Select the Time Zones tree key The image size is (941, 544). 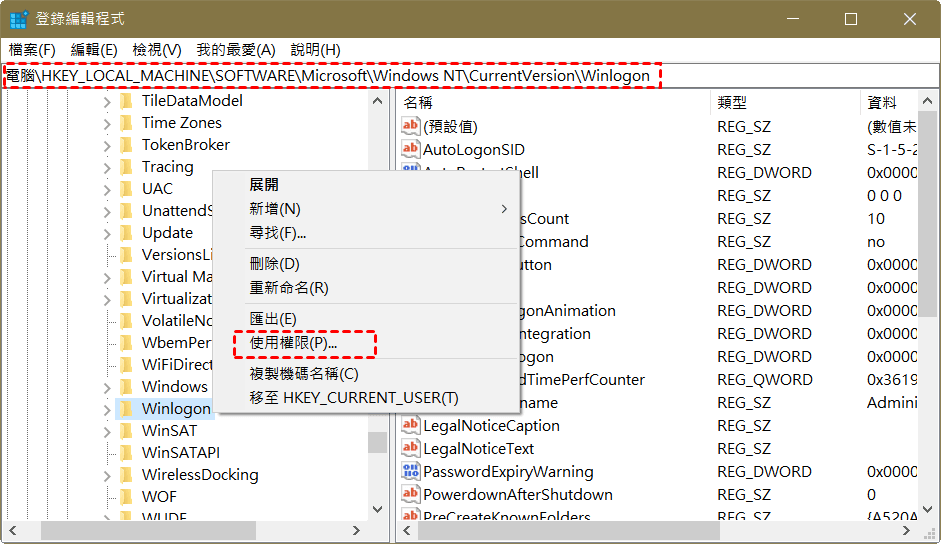(x=182, y=123)
